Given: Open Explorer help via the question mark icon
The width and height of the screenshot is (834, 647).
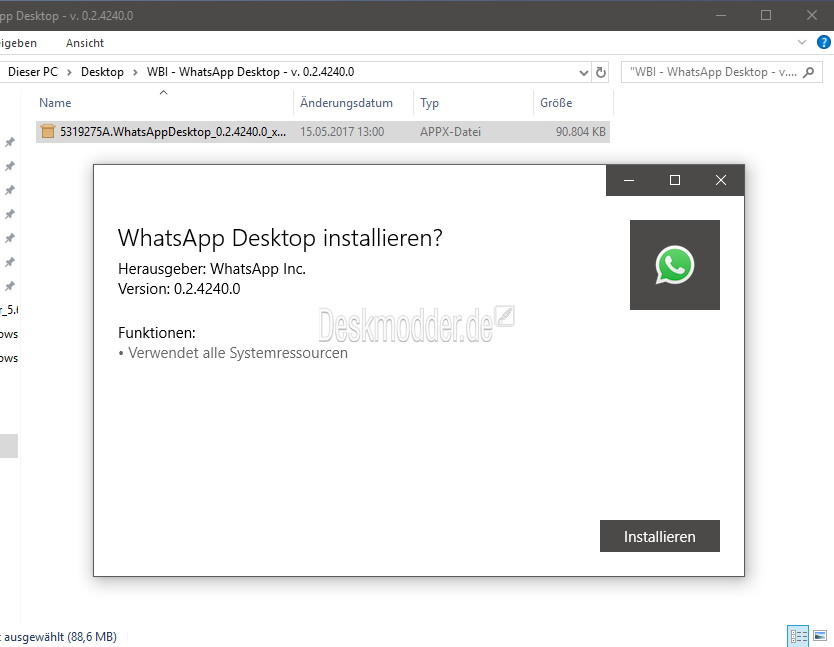Looking at the screenshot, I should coord(823,42).
